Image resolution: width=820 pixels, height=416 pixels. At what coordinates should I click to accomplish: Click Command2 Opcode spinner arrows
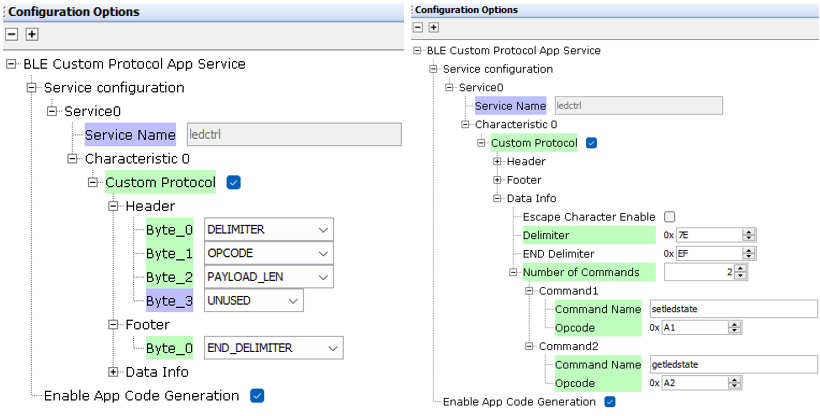coord(736,383)
